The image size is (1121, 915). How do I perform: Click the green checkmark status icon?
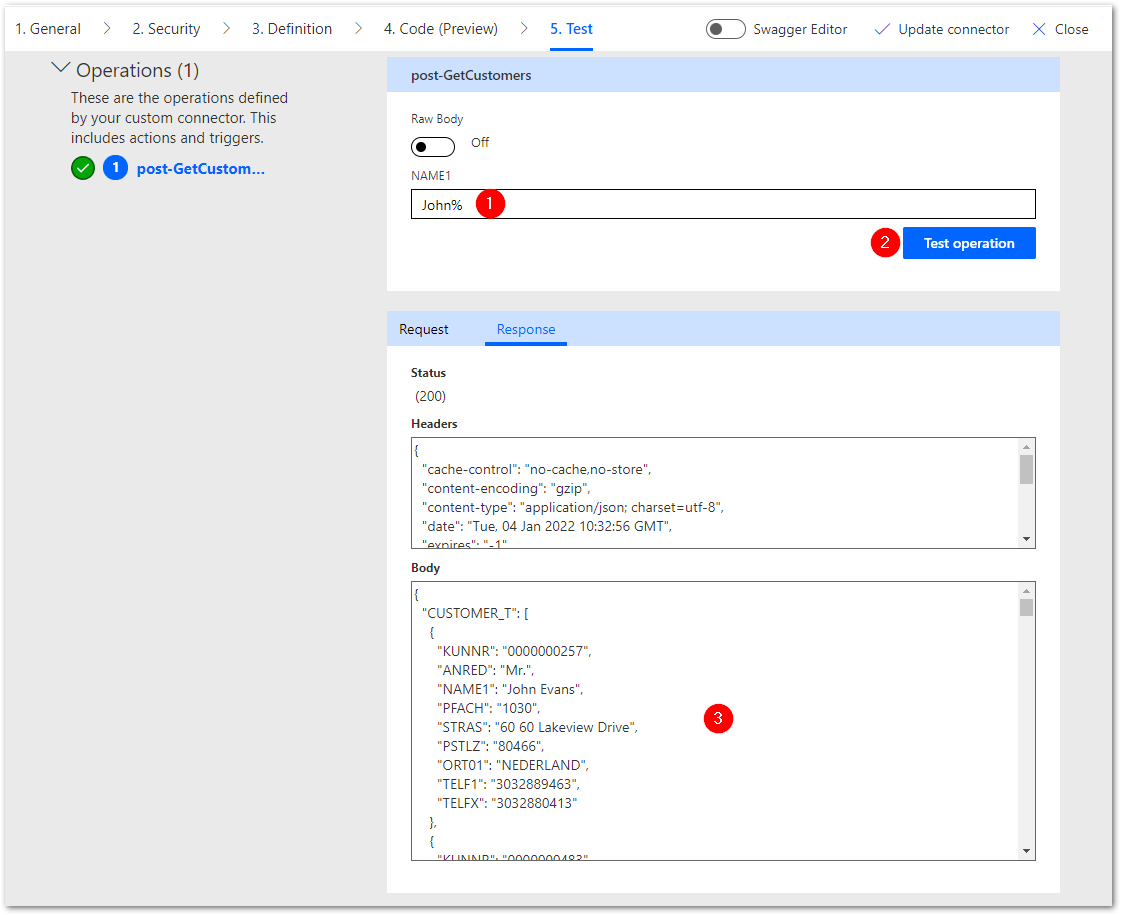[83, 168]
